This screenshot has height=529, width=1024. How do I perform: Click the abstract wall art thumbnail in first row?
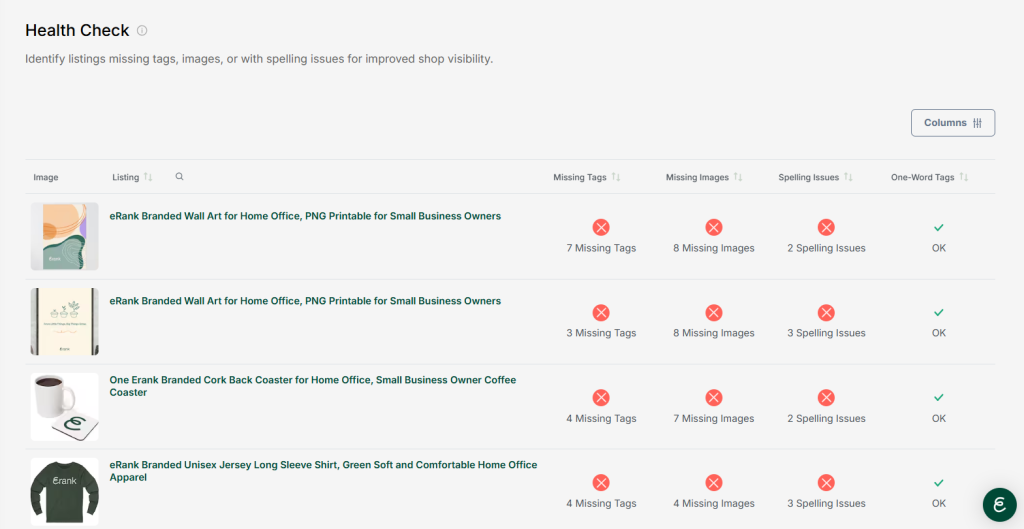pyautogui.click(x=64, y=236)
